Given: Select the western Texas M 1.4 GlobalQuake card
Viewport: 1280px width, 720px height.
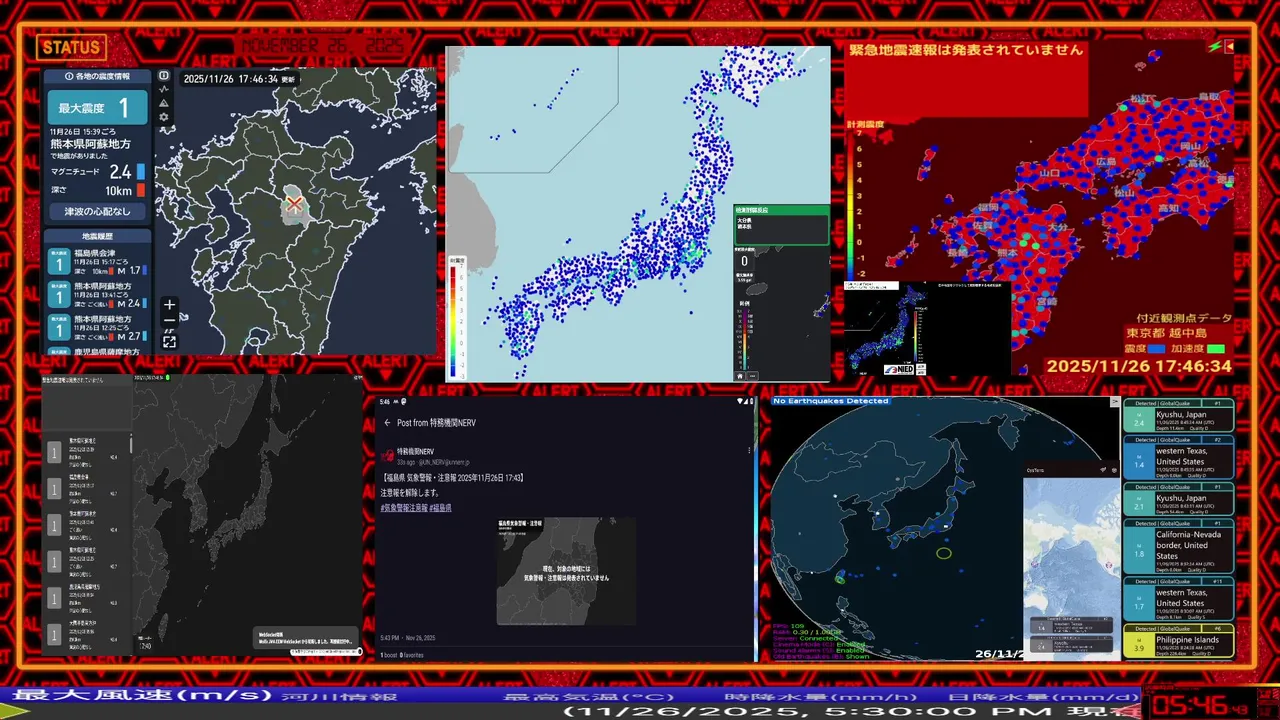Looking at the screenshot, I should (x=1178, y=458).
